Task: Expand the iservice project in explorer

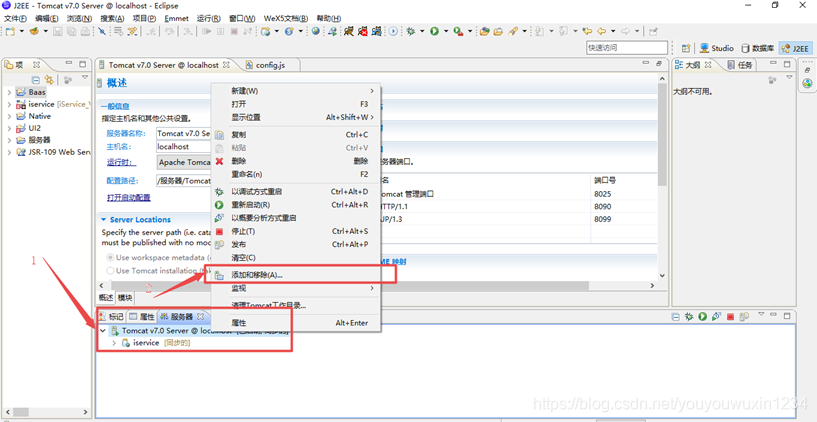Action: (9, 104)
